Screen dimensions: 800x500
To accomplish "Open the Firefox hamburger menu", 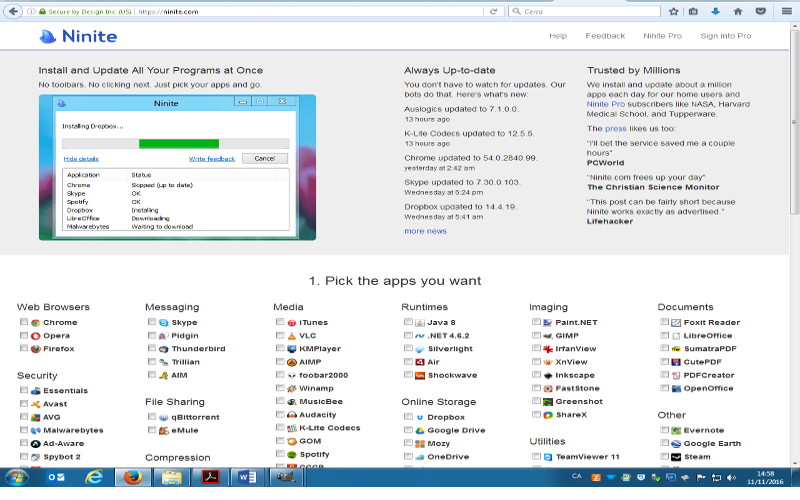I will tap(781, 11).
